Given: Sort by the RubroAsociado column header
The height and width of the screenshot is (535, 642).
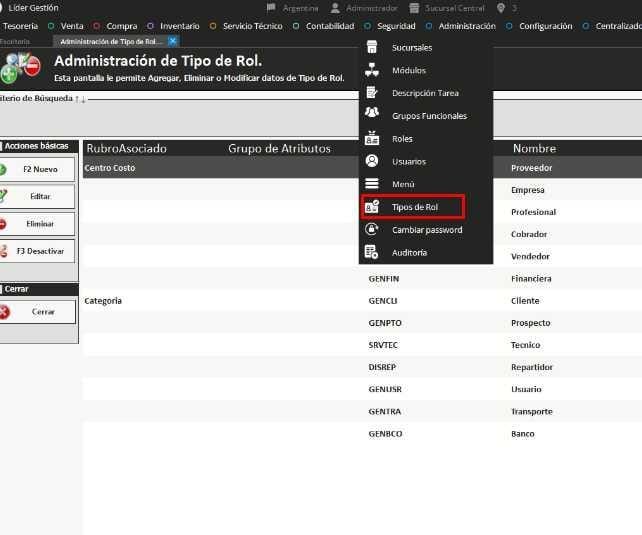Looking at the screenshot, I should (126, 148).
